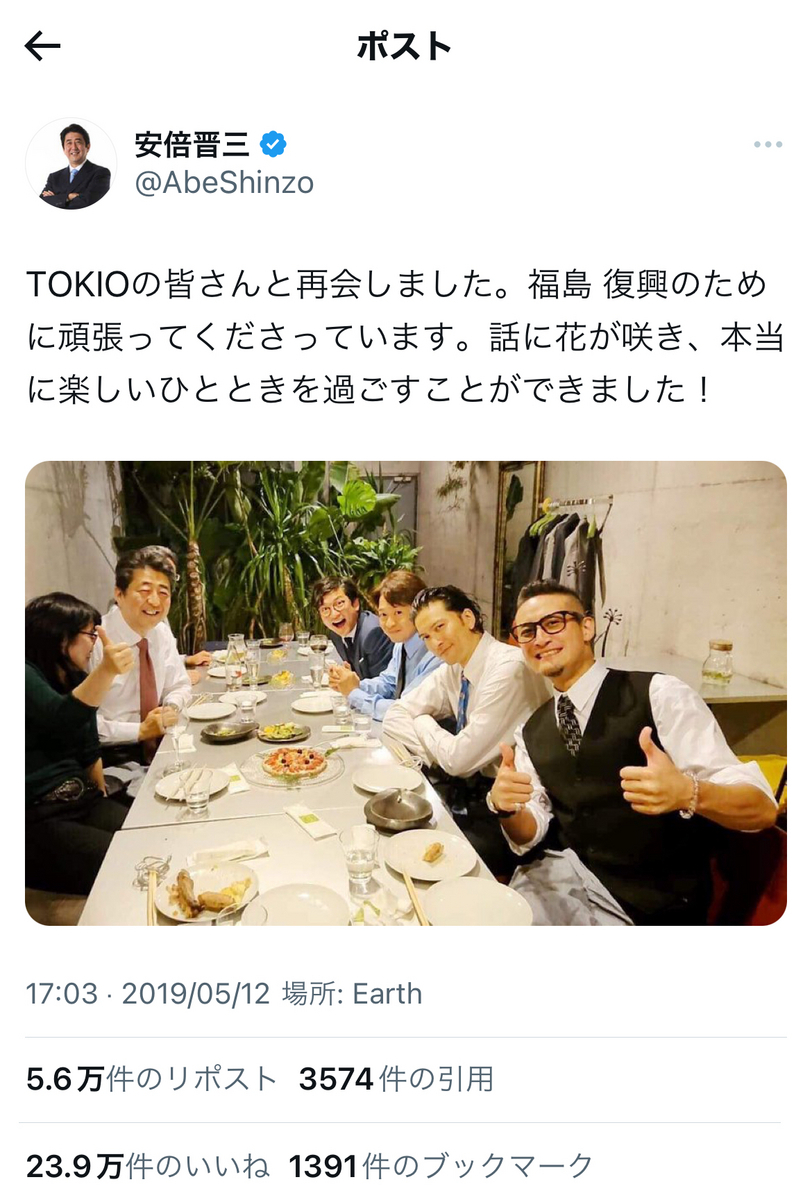Image resolution: width=812 pixels, height=1200 pixels.
Task: Go back using the left arrow
Action: click(43, 46)
